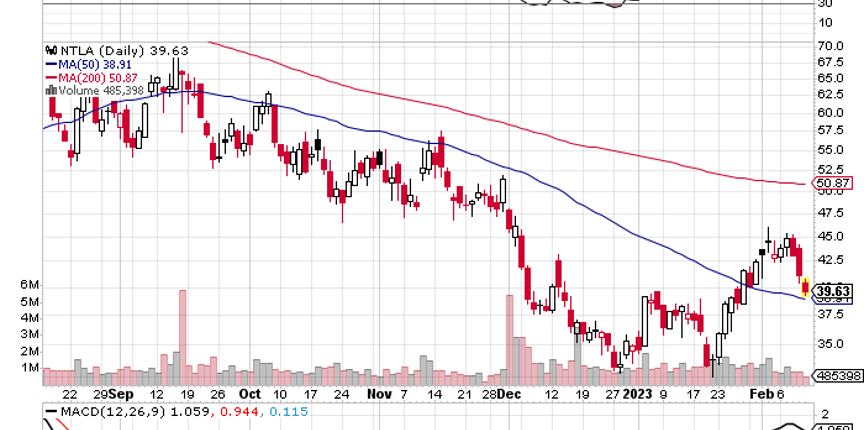
Task: Click the 39.63 current price tag
Action: tap(837, 289)
